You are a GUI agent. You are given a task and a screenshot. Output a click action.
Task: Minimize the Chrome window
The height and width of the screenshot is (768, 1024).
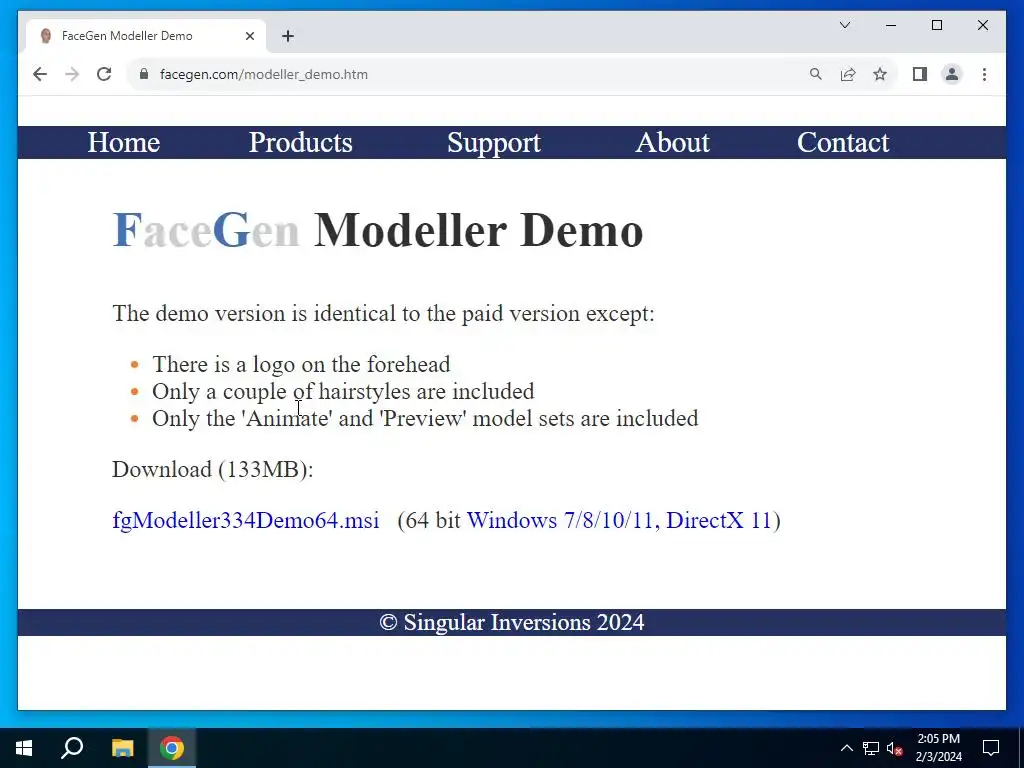891,25
